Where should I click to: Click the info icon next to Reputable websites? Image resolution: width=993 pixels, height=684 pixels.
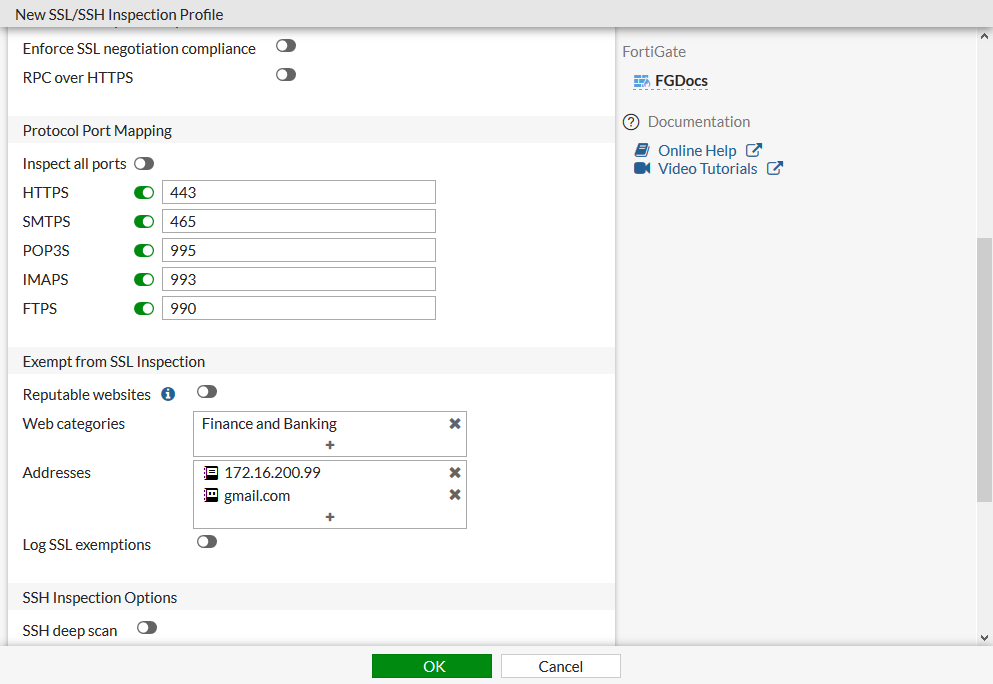(167, 394)
